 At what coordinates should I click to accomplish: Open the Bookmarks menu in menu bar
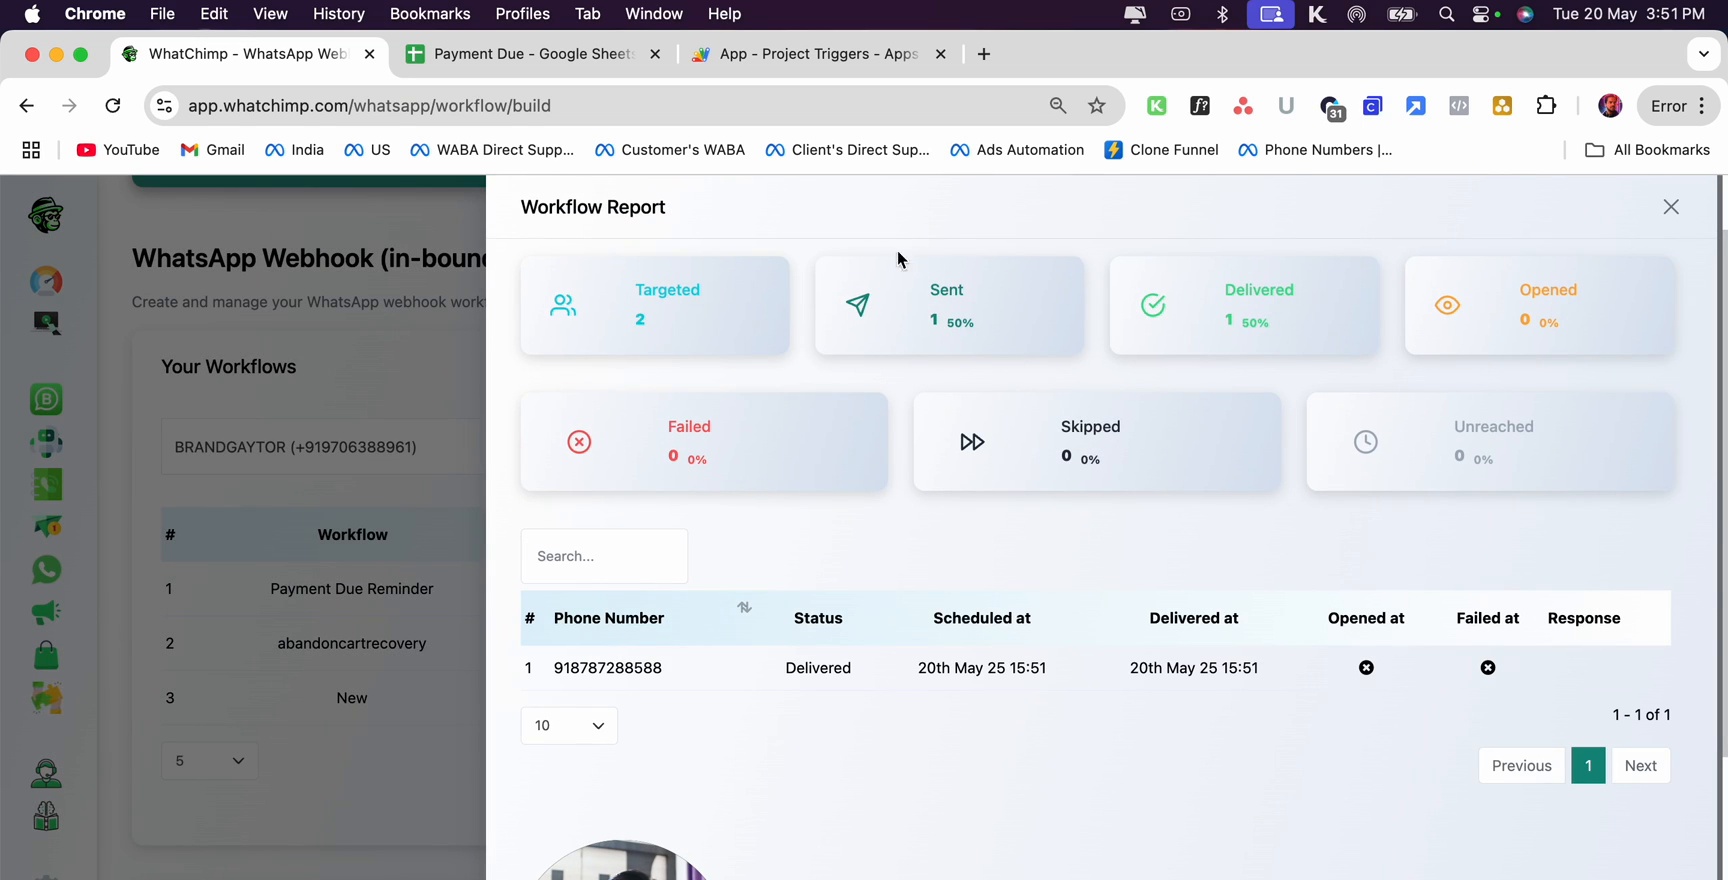[x=430, y=14]
